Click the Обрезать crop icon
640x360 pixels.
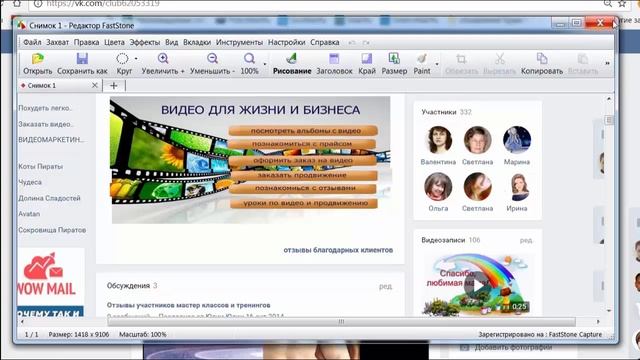pos(461,59)
